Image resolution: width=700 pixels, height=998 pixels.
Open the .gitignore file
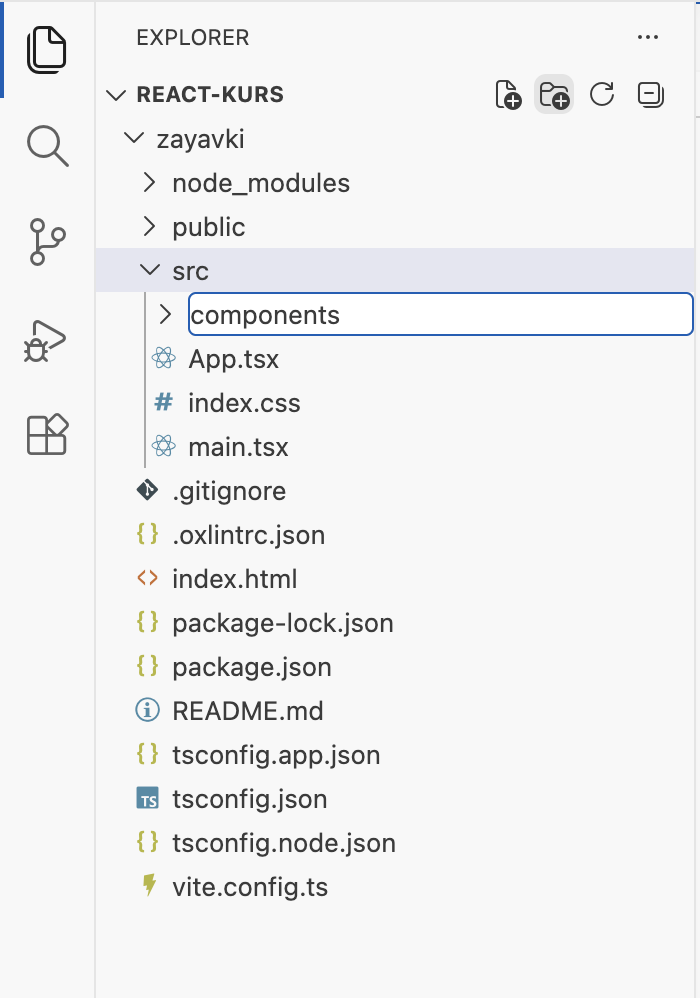point(229,491)
